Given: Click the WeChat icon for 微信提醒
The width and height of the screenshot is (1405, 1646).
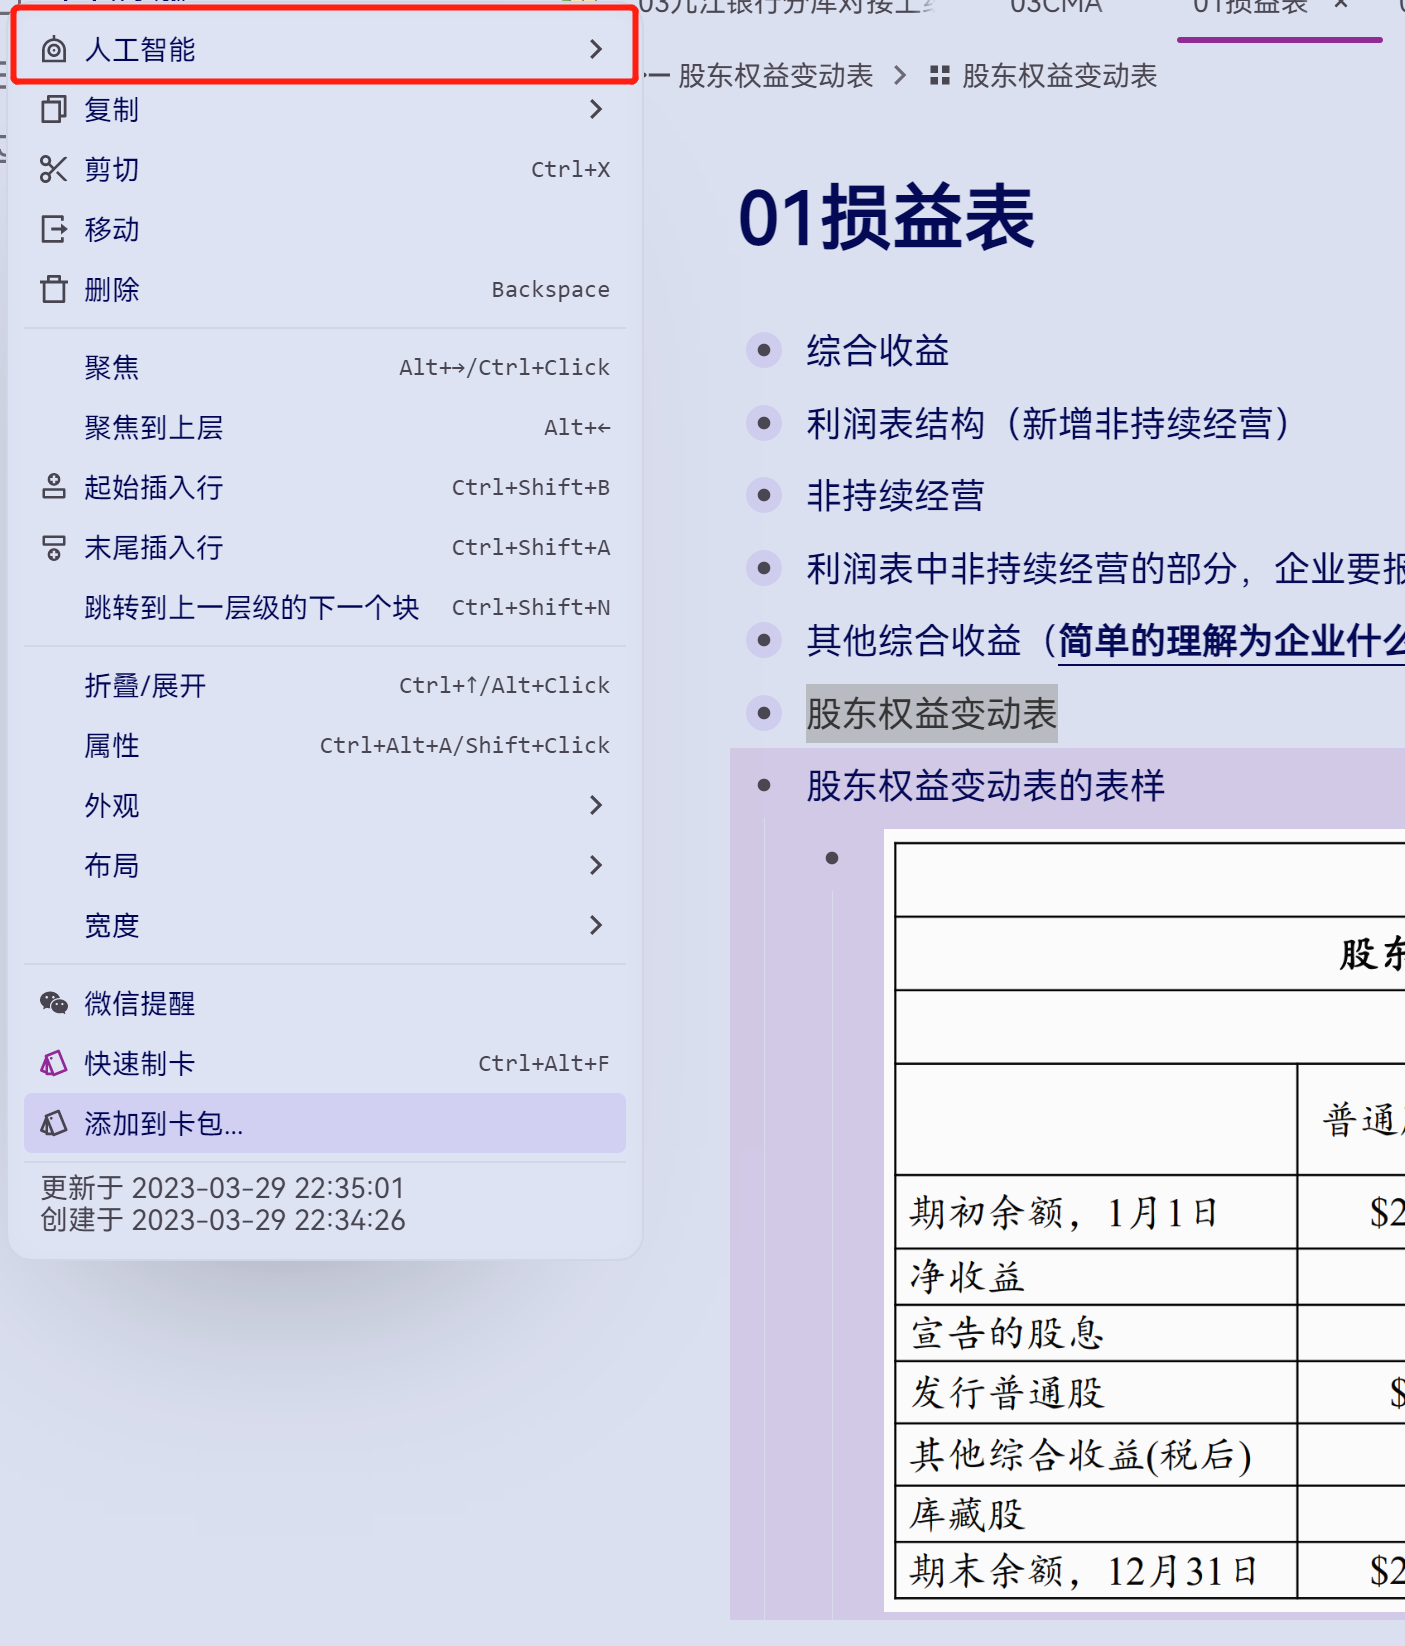Looking at the screenshot, I should (54, 1003).
